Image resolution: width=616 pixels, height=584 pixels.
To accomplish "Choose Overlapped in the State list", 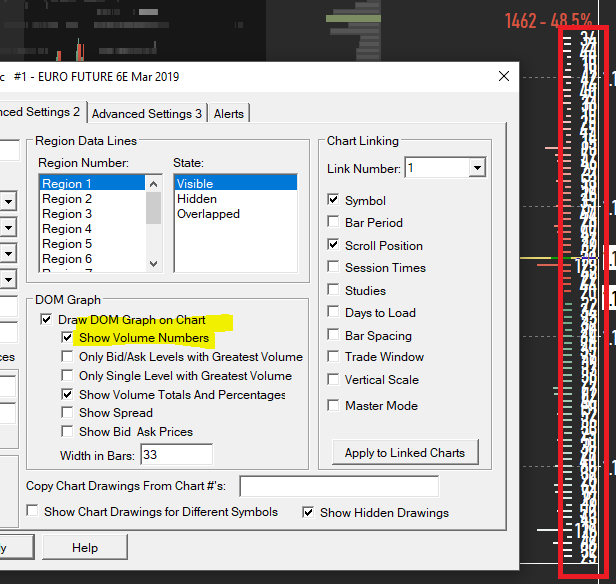I will [236, 214].
